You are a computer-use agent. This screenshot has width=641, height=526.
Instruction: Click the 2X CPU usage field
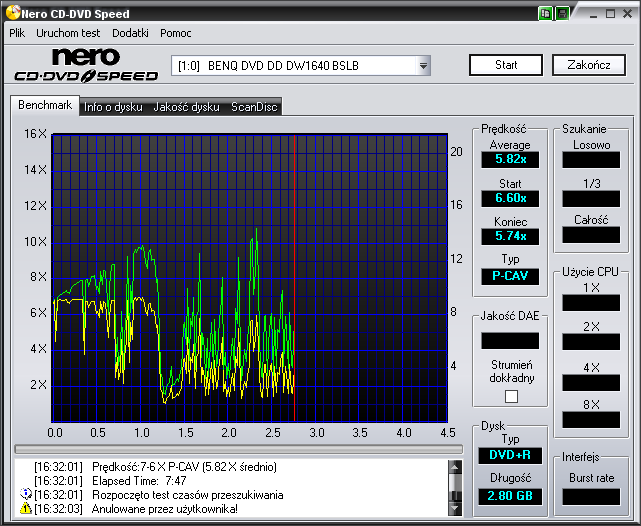591,342
